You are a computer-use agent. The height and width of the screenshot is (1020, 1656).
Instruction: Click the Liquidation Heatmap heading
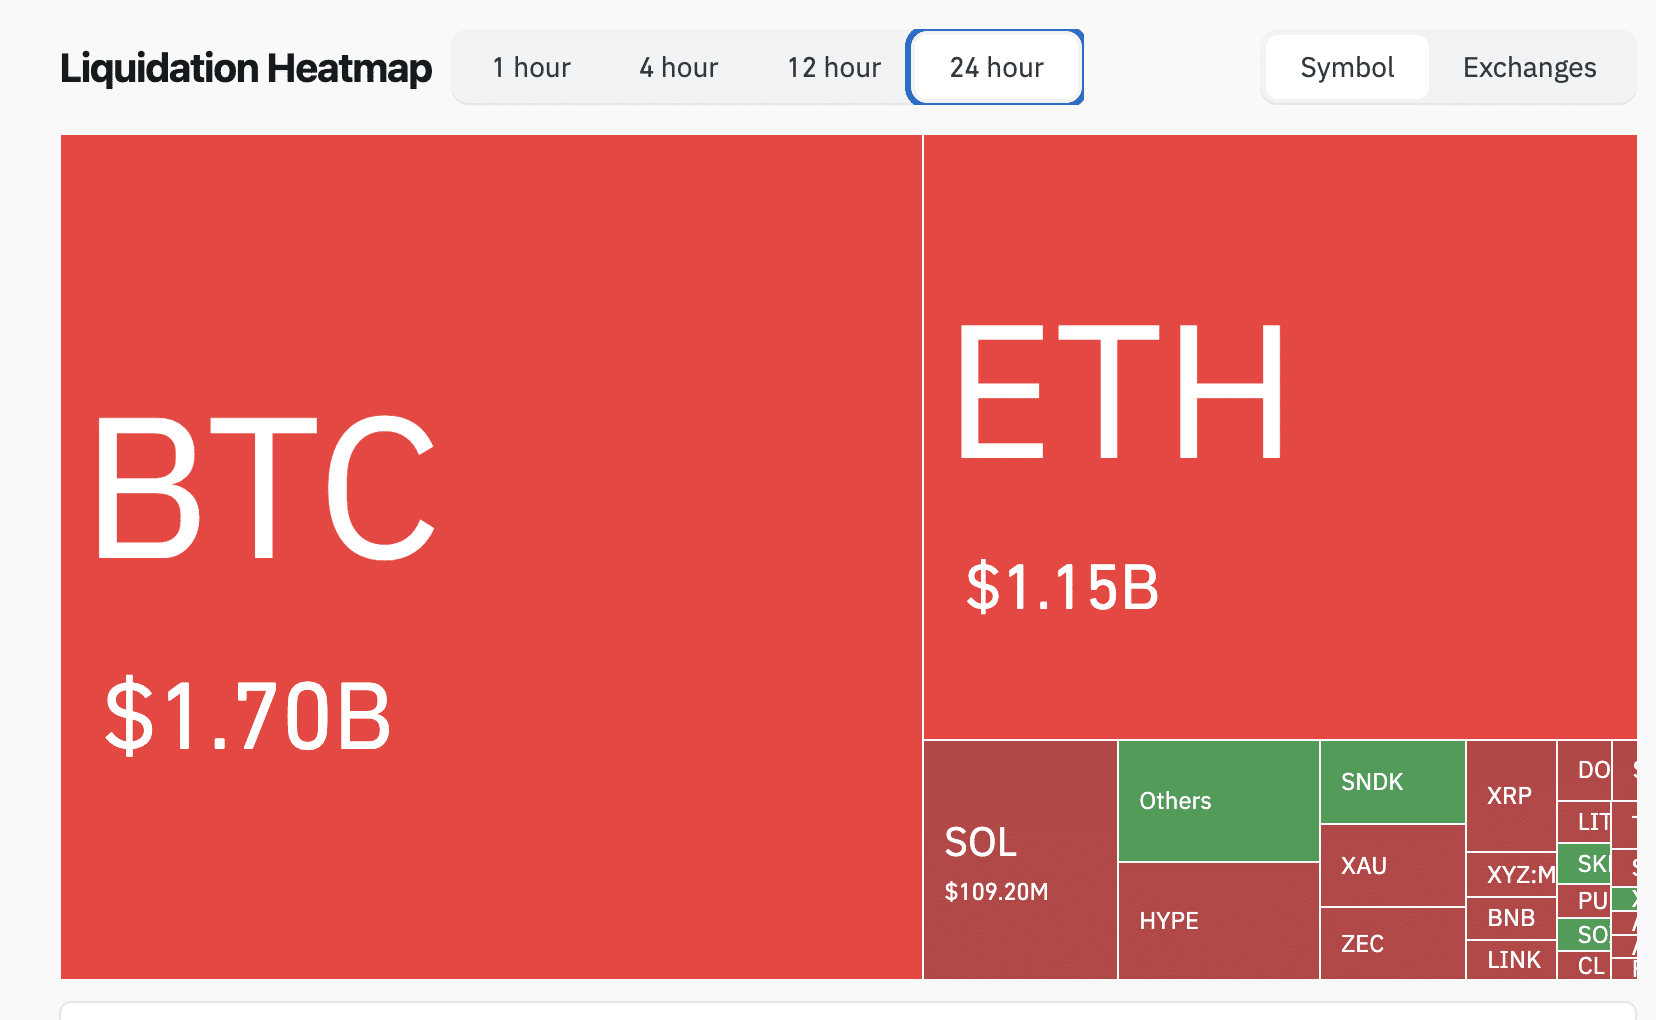click(x=246, y=68)
